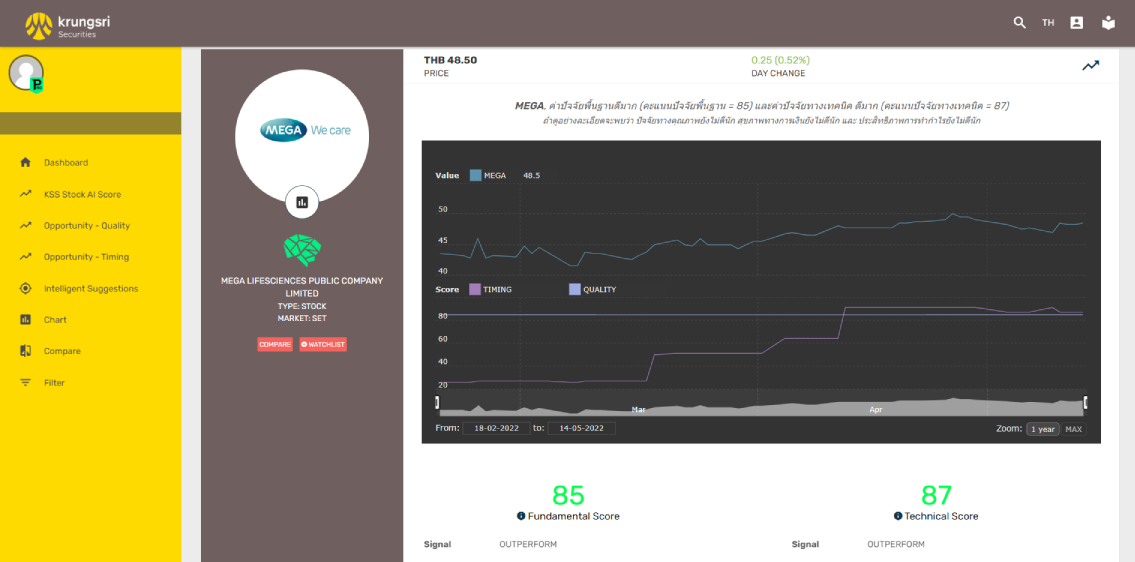Click OUTPERFORM signal under Technical Score

896,544
